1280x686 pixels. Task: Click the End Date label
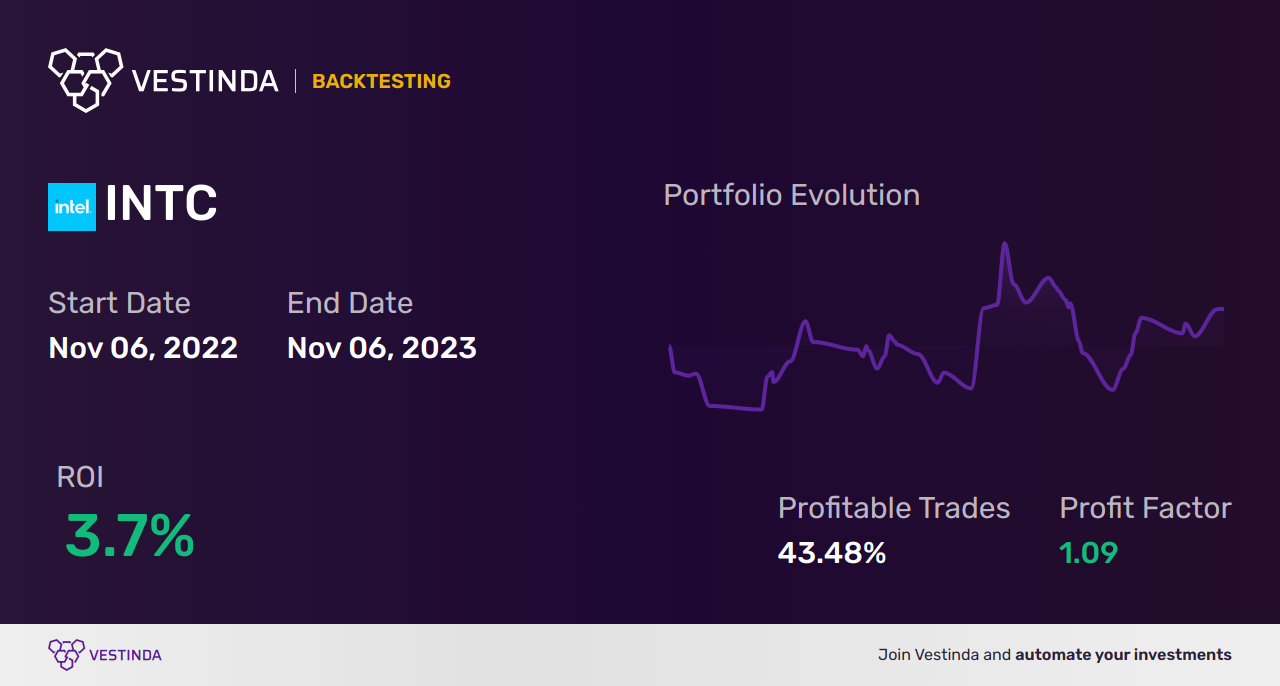(x=350, y=303)
